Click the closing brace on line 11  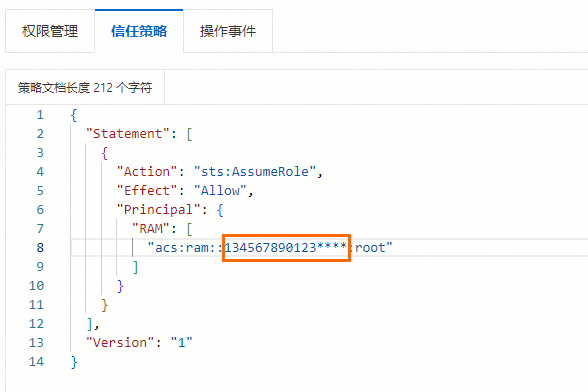pos(105,305)
